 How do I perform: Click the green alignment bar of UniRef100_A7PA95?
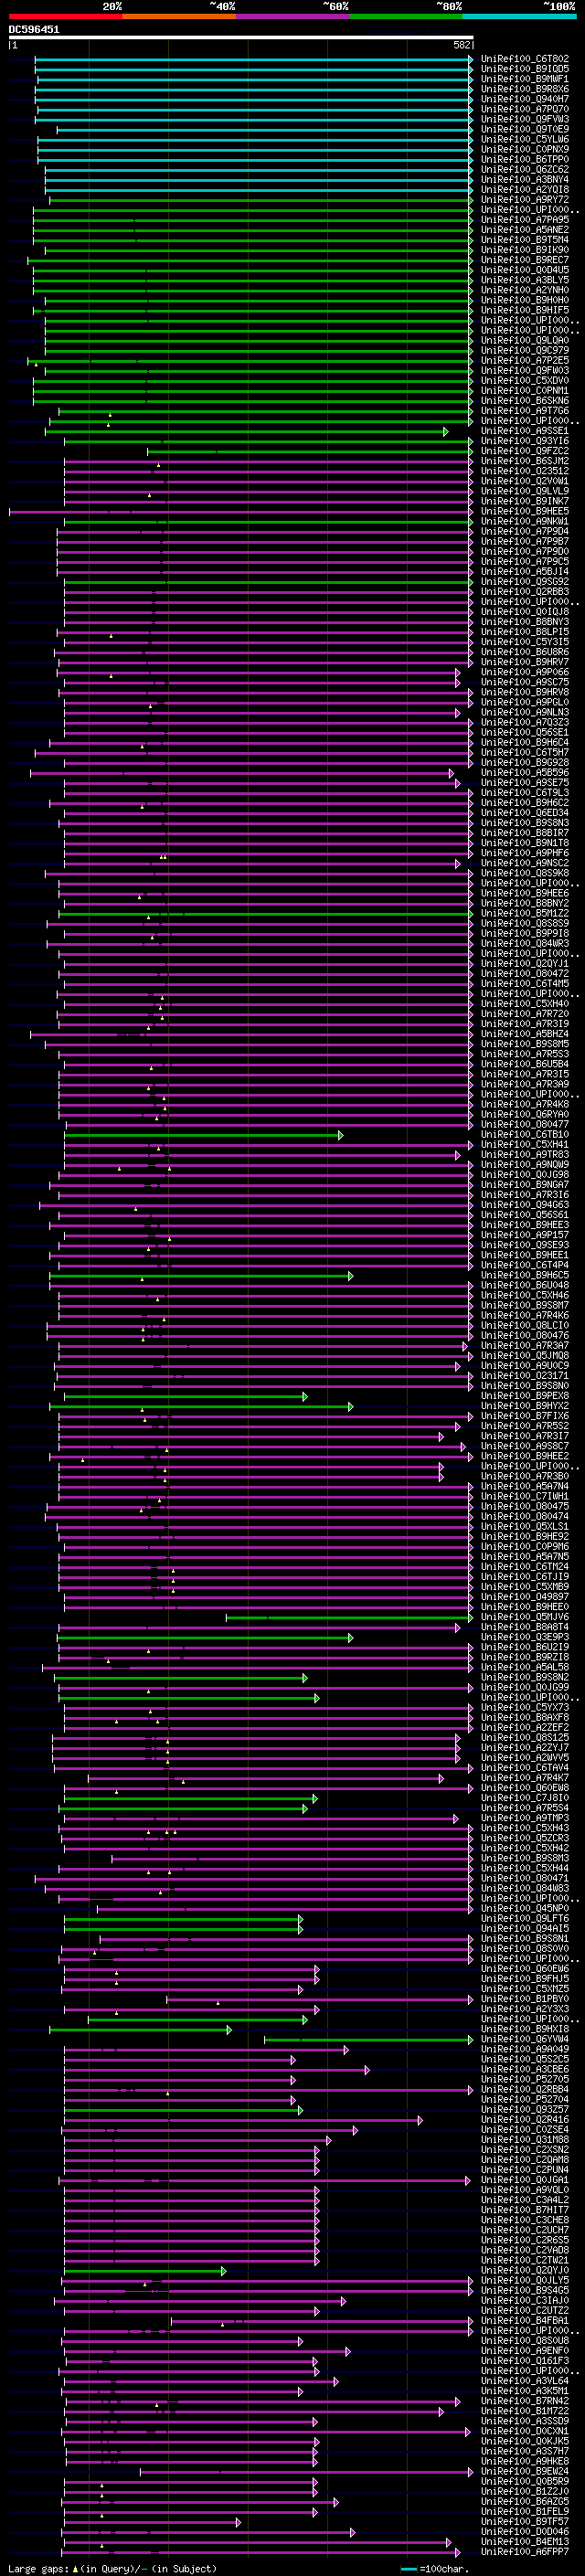tap(252, 220)
